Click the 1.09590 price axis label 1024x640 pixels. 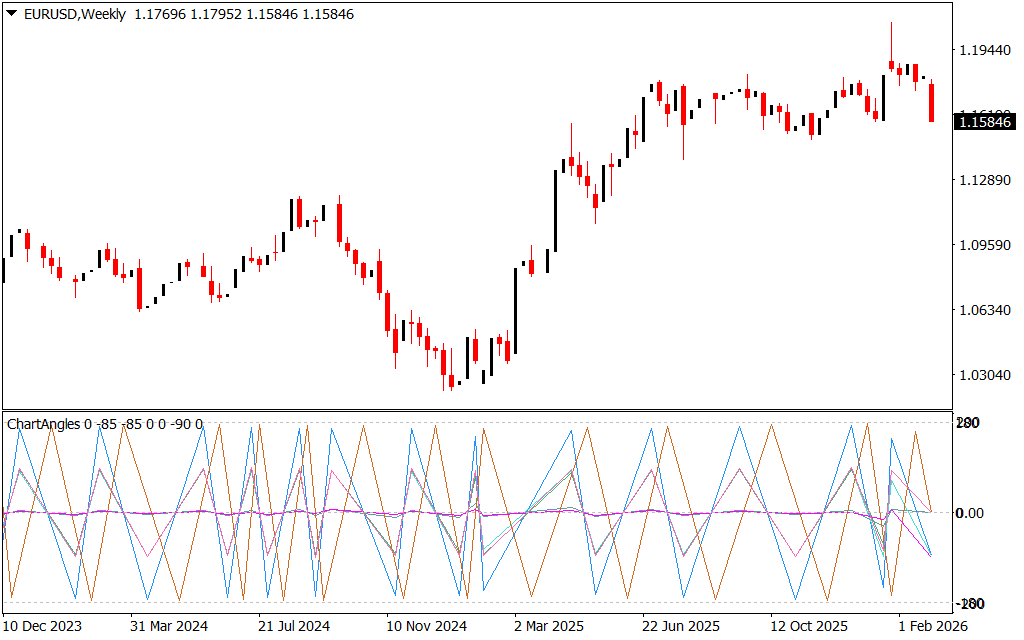click(x=985, y=245)
